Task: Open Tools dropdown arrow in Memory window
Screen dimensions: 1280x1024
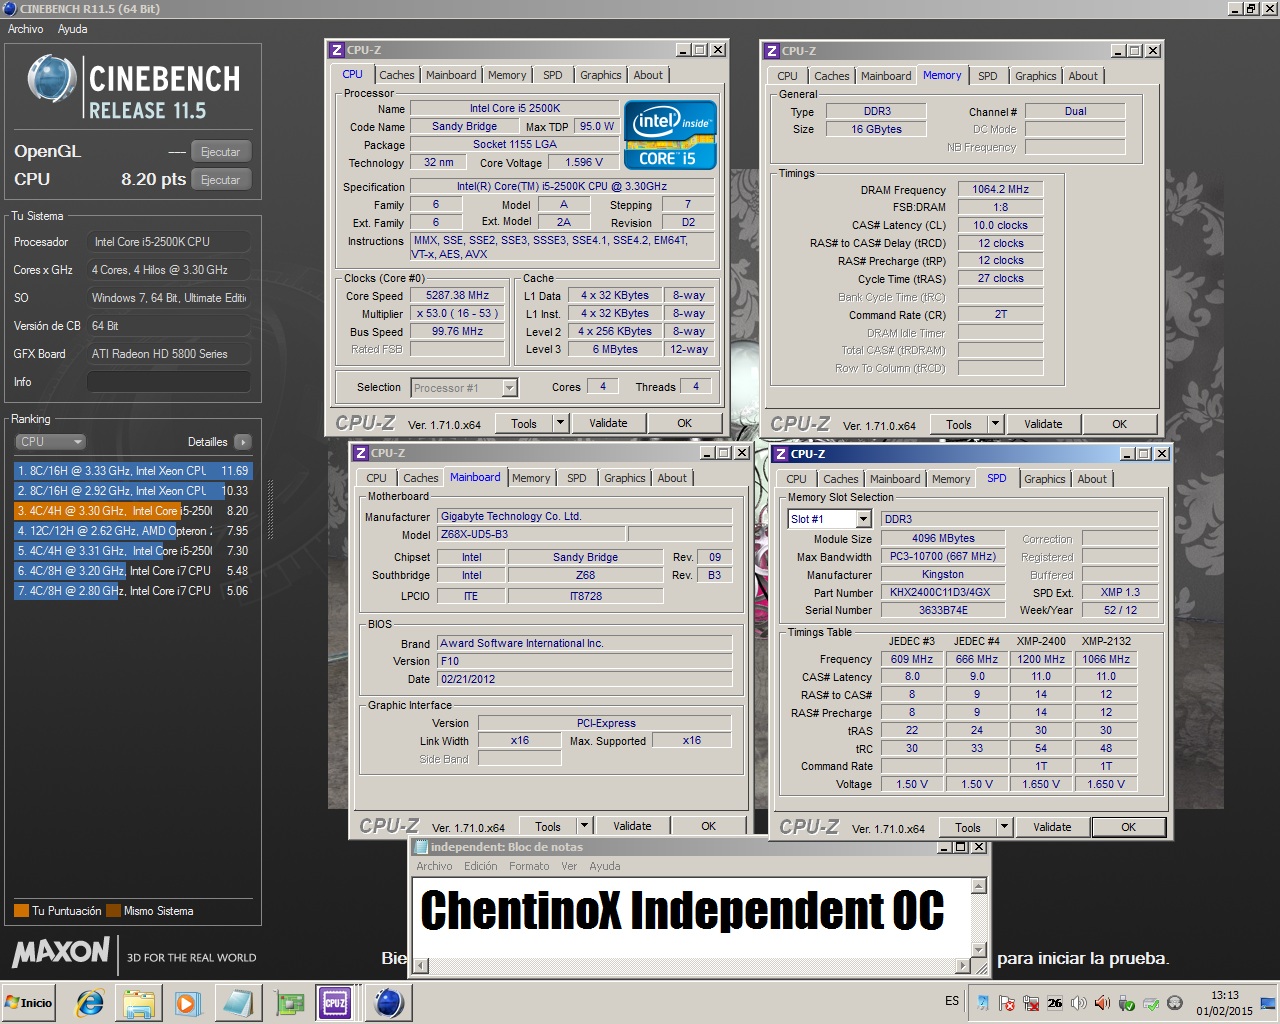Action: point(995,424)
